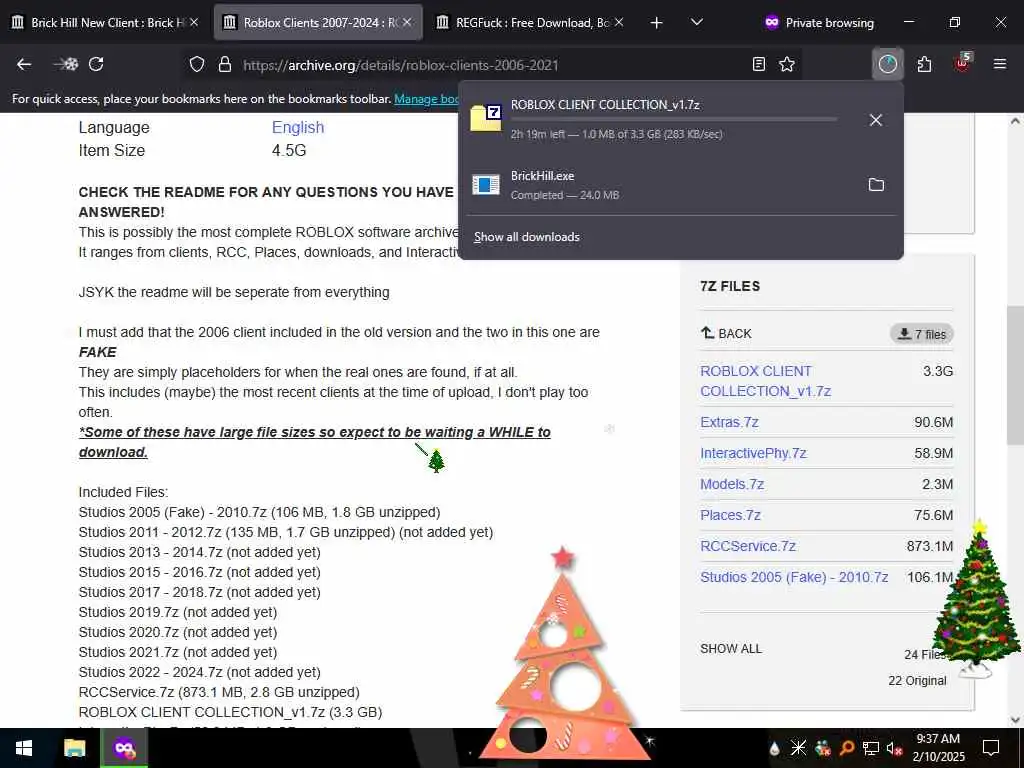The height and width of the screenshot is (768, 1024).
Task: Click the magnifier search tray icon
Action: pyautogui.click(x=847, y=748)
